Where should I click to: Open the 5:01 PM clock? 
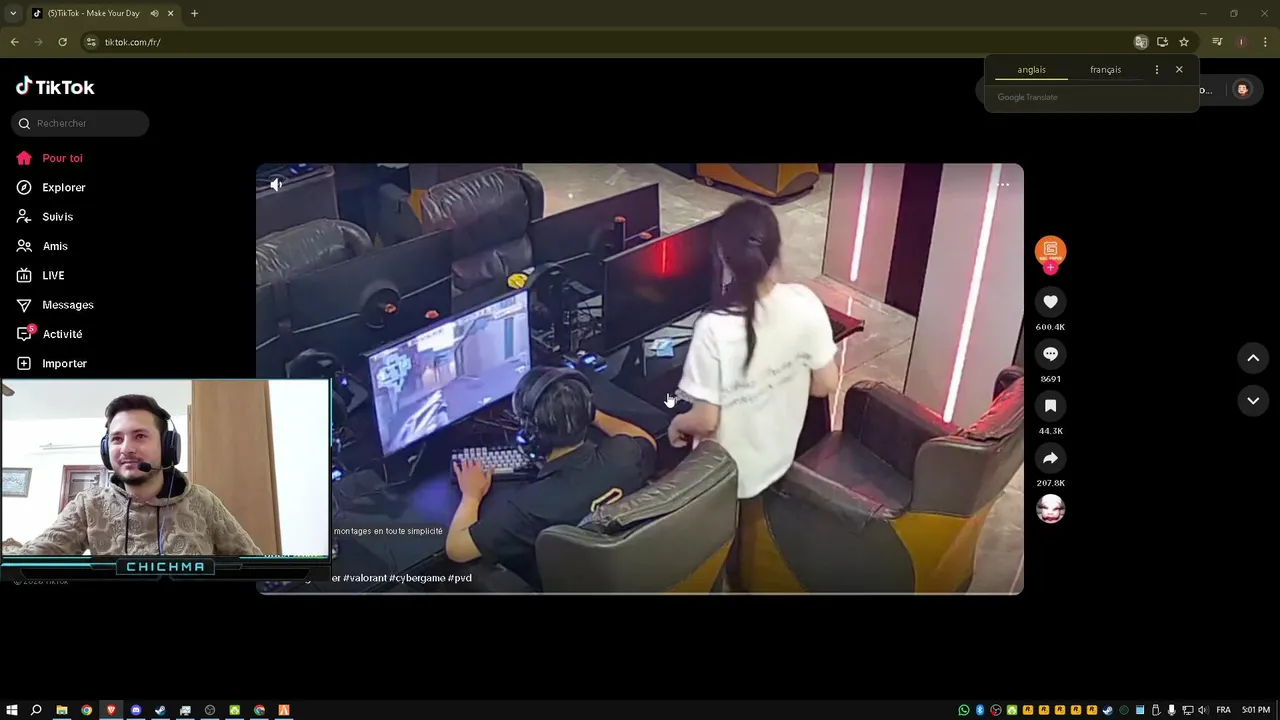[x=1256, y=710]
